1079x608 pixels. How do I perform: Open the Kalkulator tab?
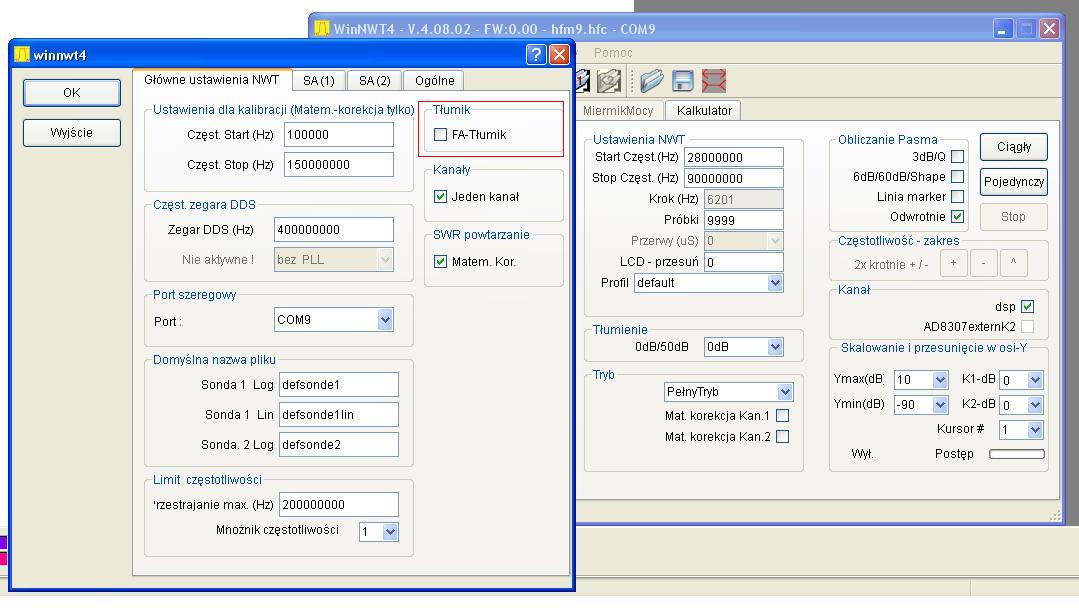(x=703, y=111)
